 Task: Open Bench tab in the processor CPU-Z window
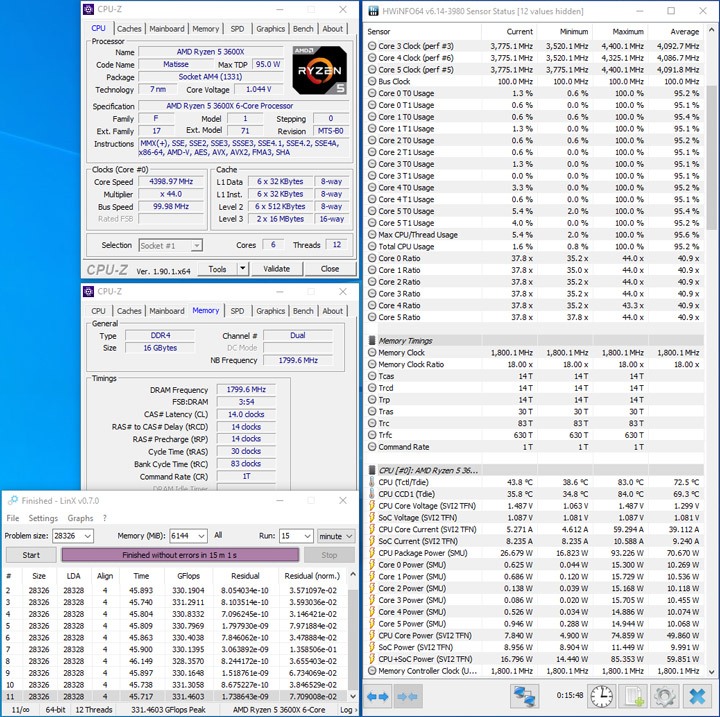click(x=303, y=28)
